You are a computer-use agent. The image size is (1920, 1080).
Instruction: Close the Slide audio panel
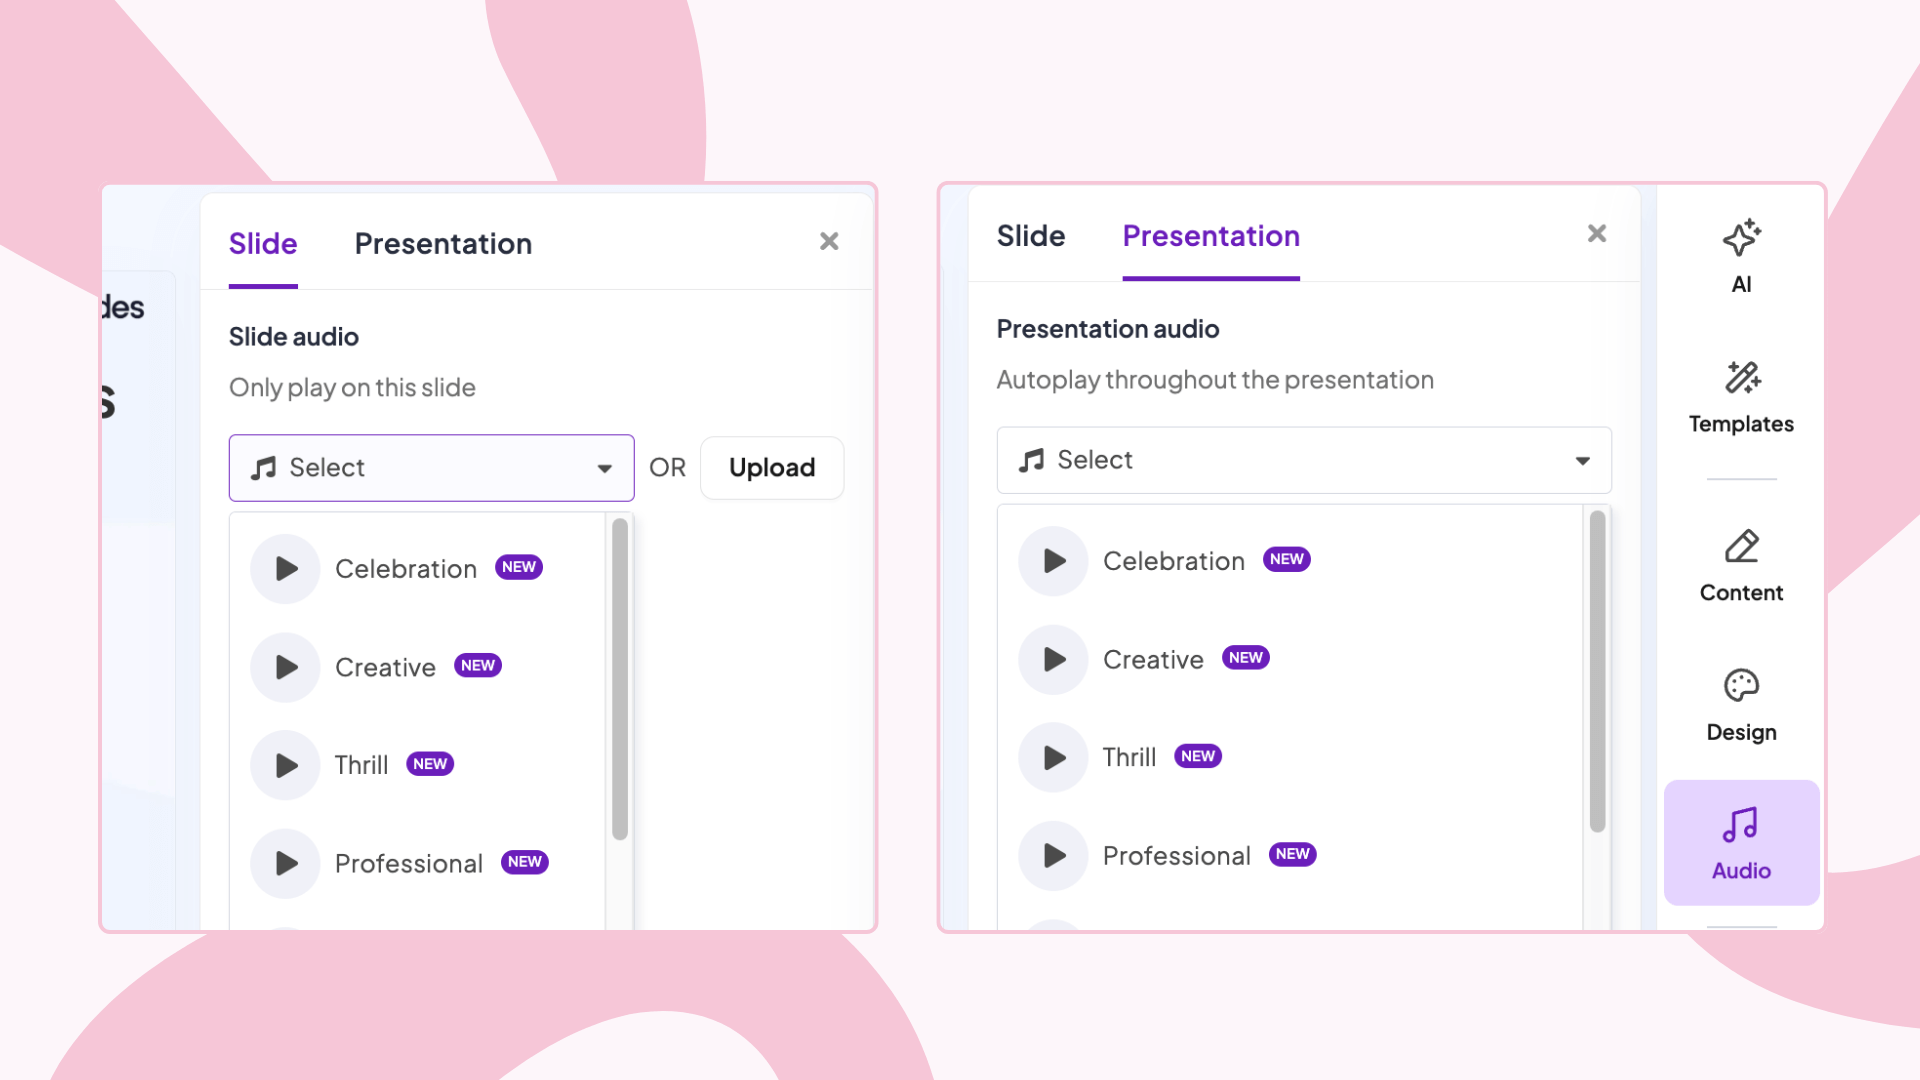click(x=829, y=241)
